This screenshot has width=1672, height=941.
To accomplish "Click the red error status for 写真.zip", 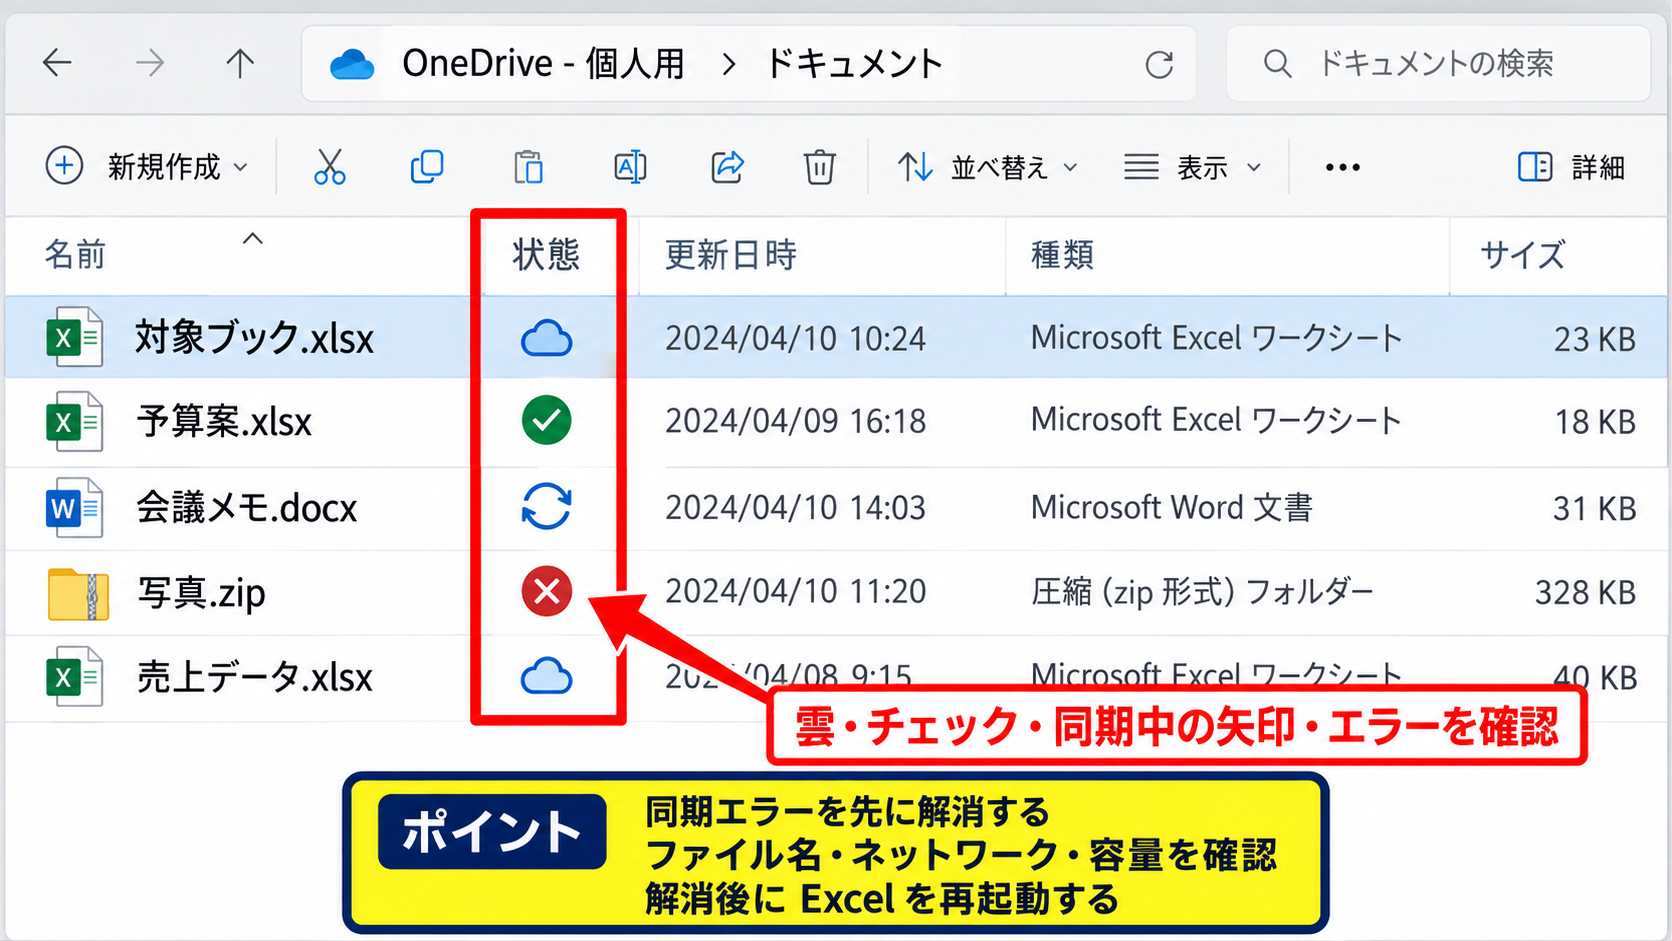I will point(547,591).
